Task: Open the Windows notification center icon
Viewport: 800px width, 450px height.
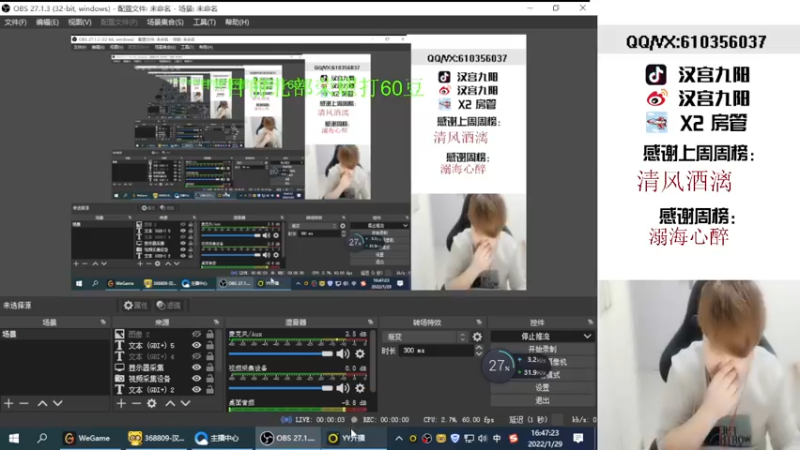Action: [x=578, y=438]
